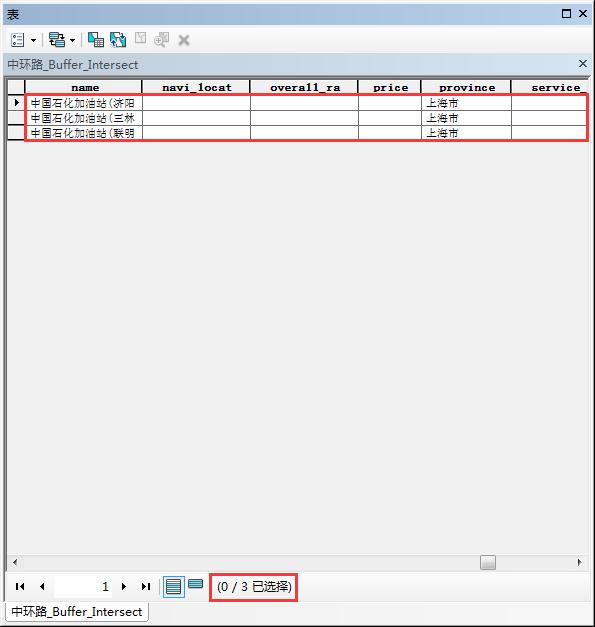Screen dimensions: 595x627
Task: Go to the first record
Action: pyautogui.click(x=20, y=587)
